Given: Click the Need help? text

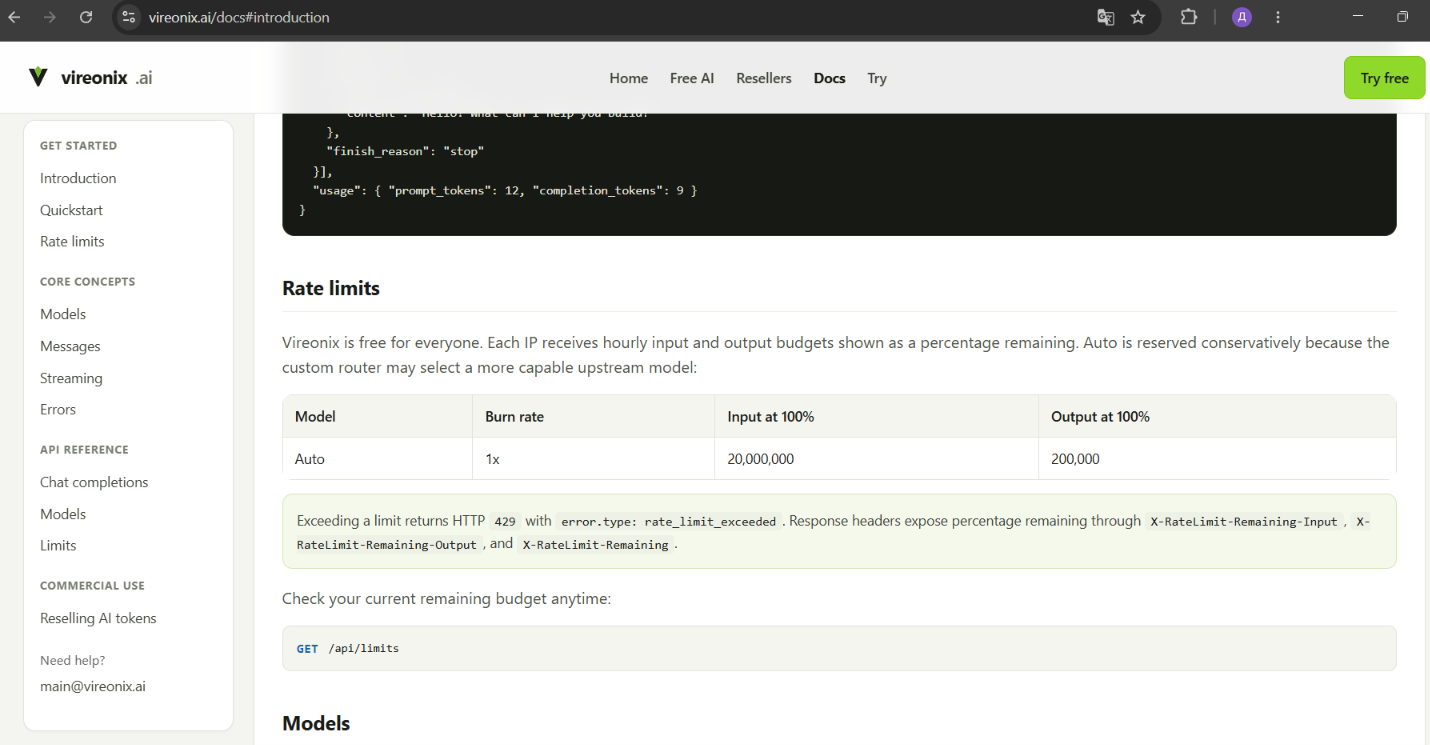Looking at the screenshot, I should point(72,660).
